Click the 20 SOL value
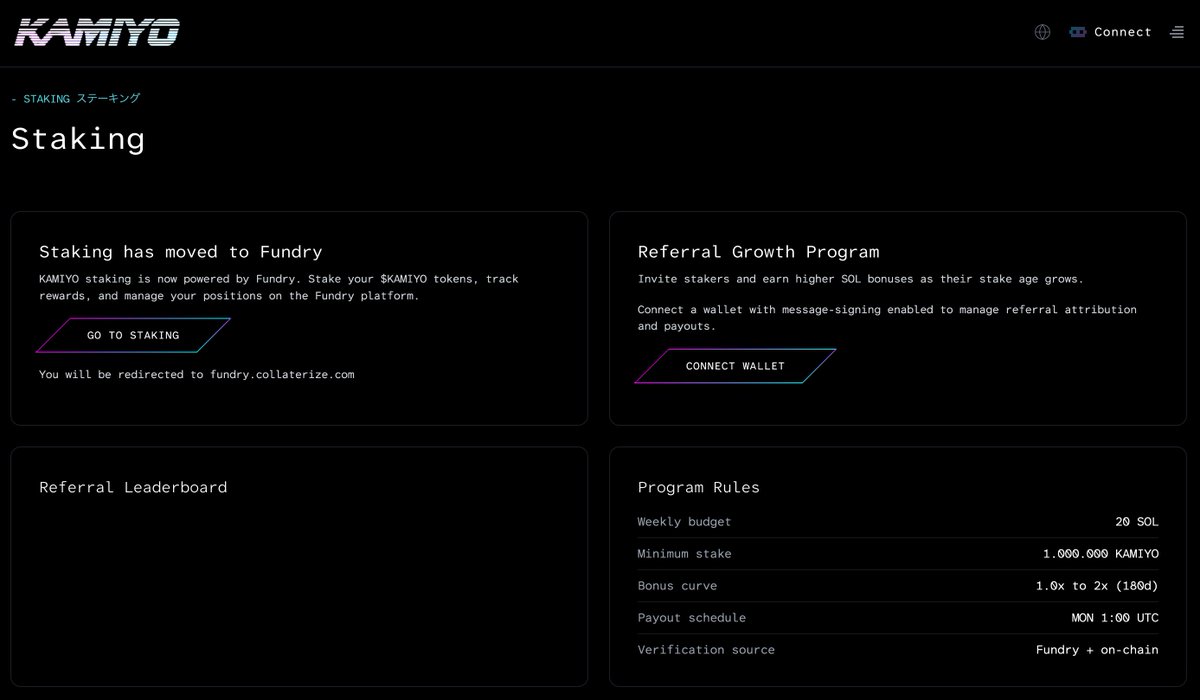 tap(1137, 522)
